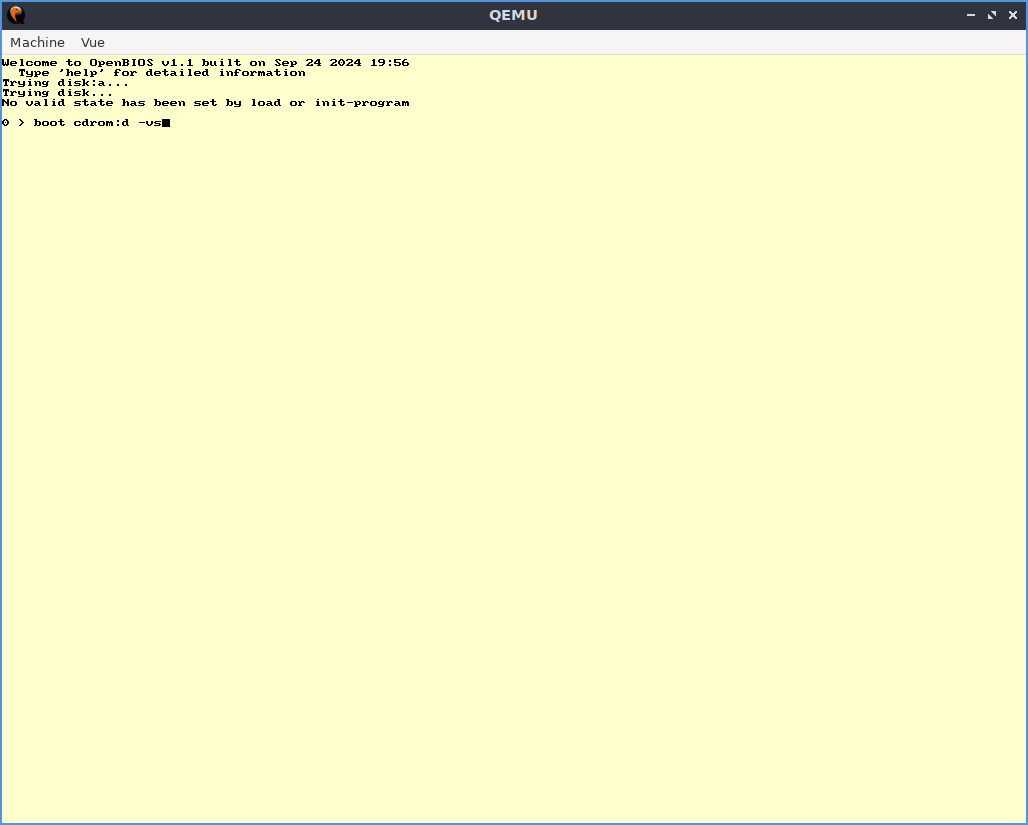The image size is (1028, 825).
Task: Minimize the QEMU window
Action: [970, 15]
